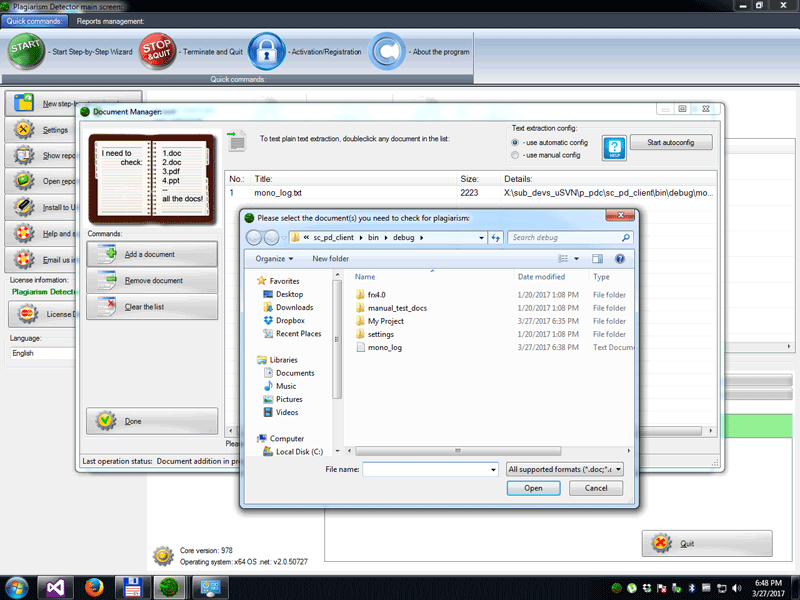
Task: Click the File name input field
Action: tap(426, 469)
